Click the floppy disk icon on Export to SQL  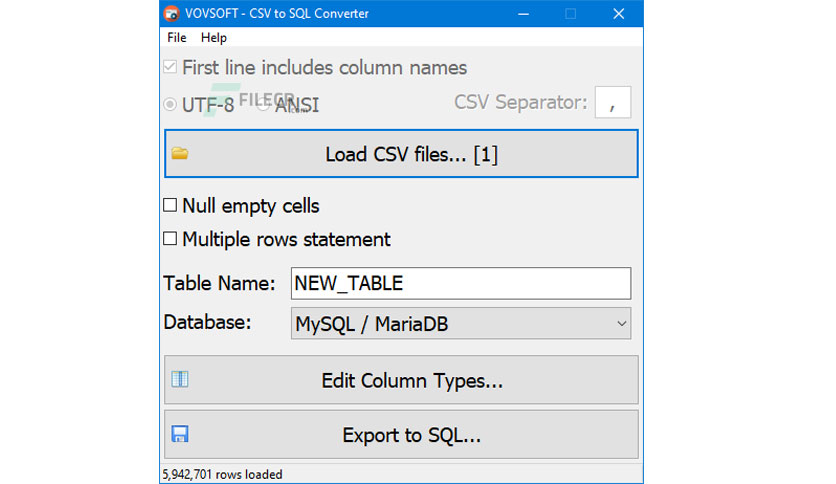(180, 434)
